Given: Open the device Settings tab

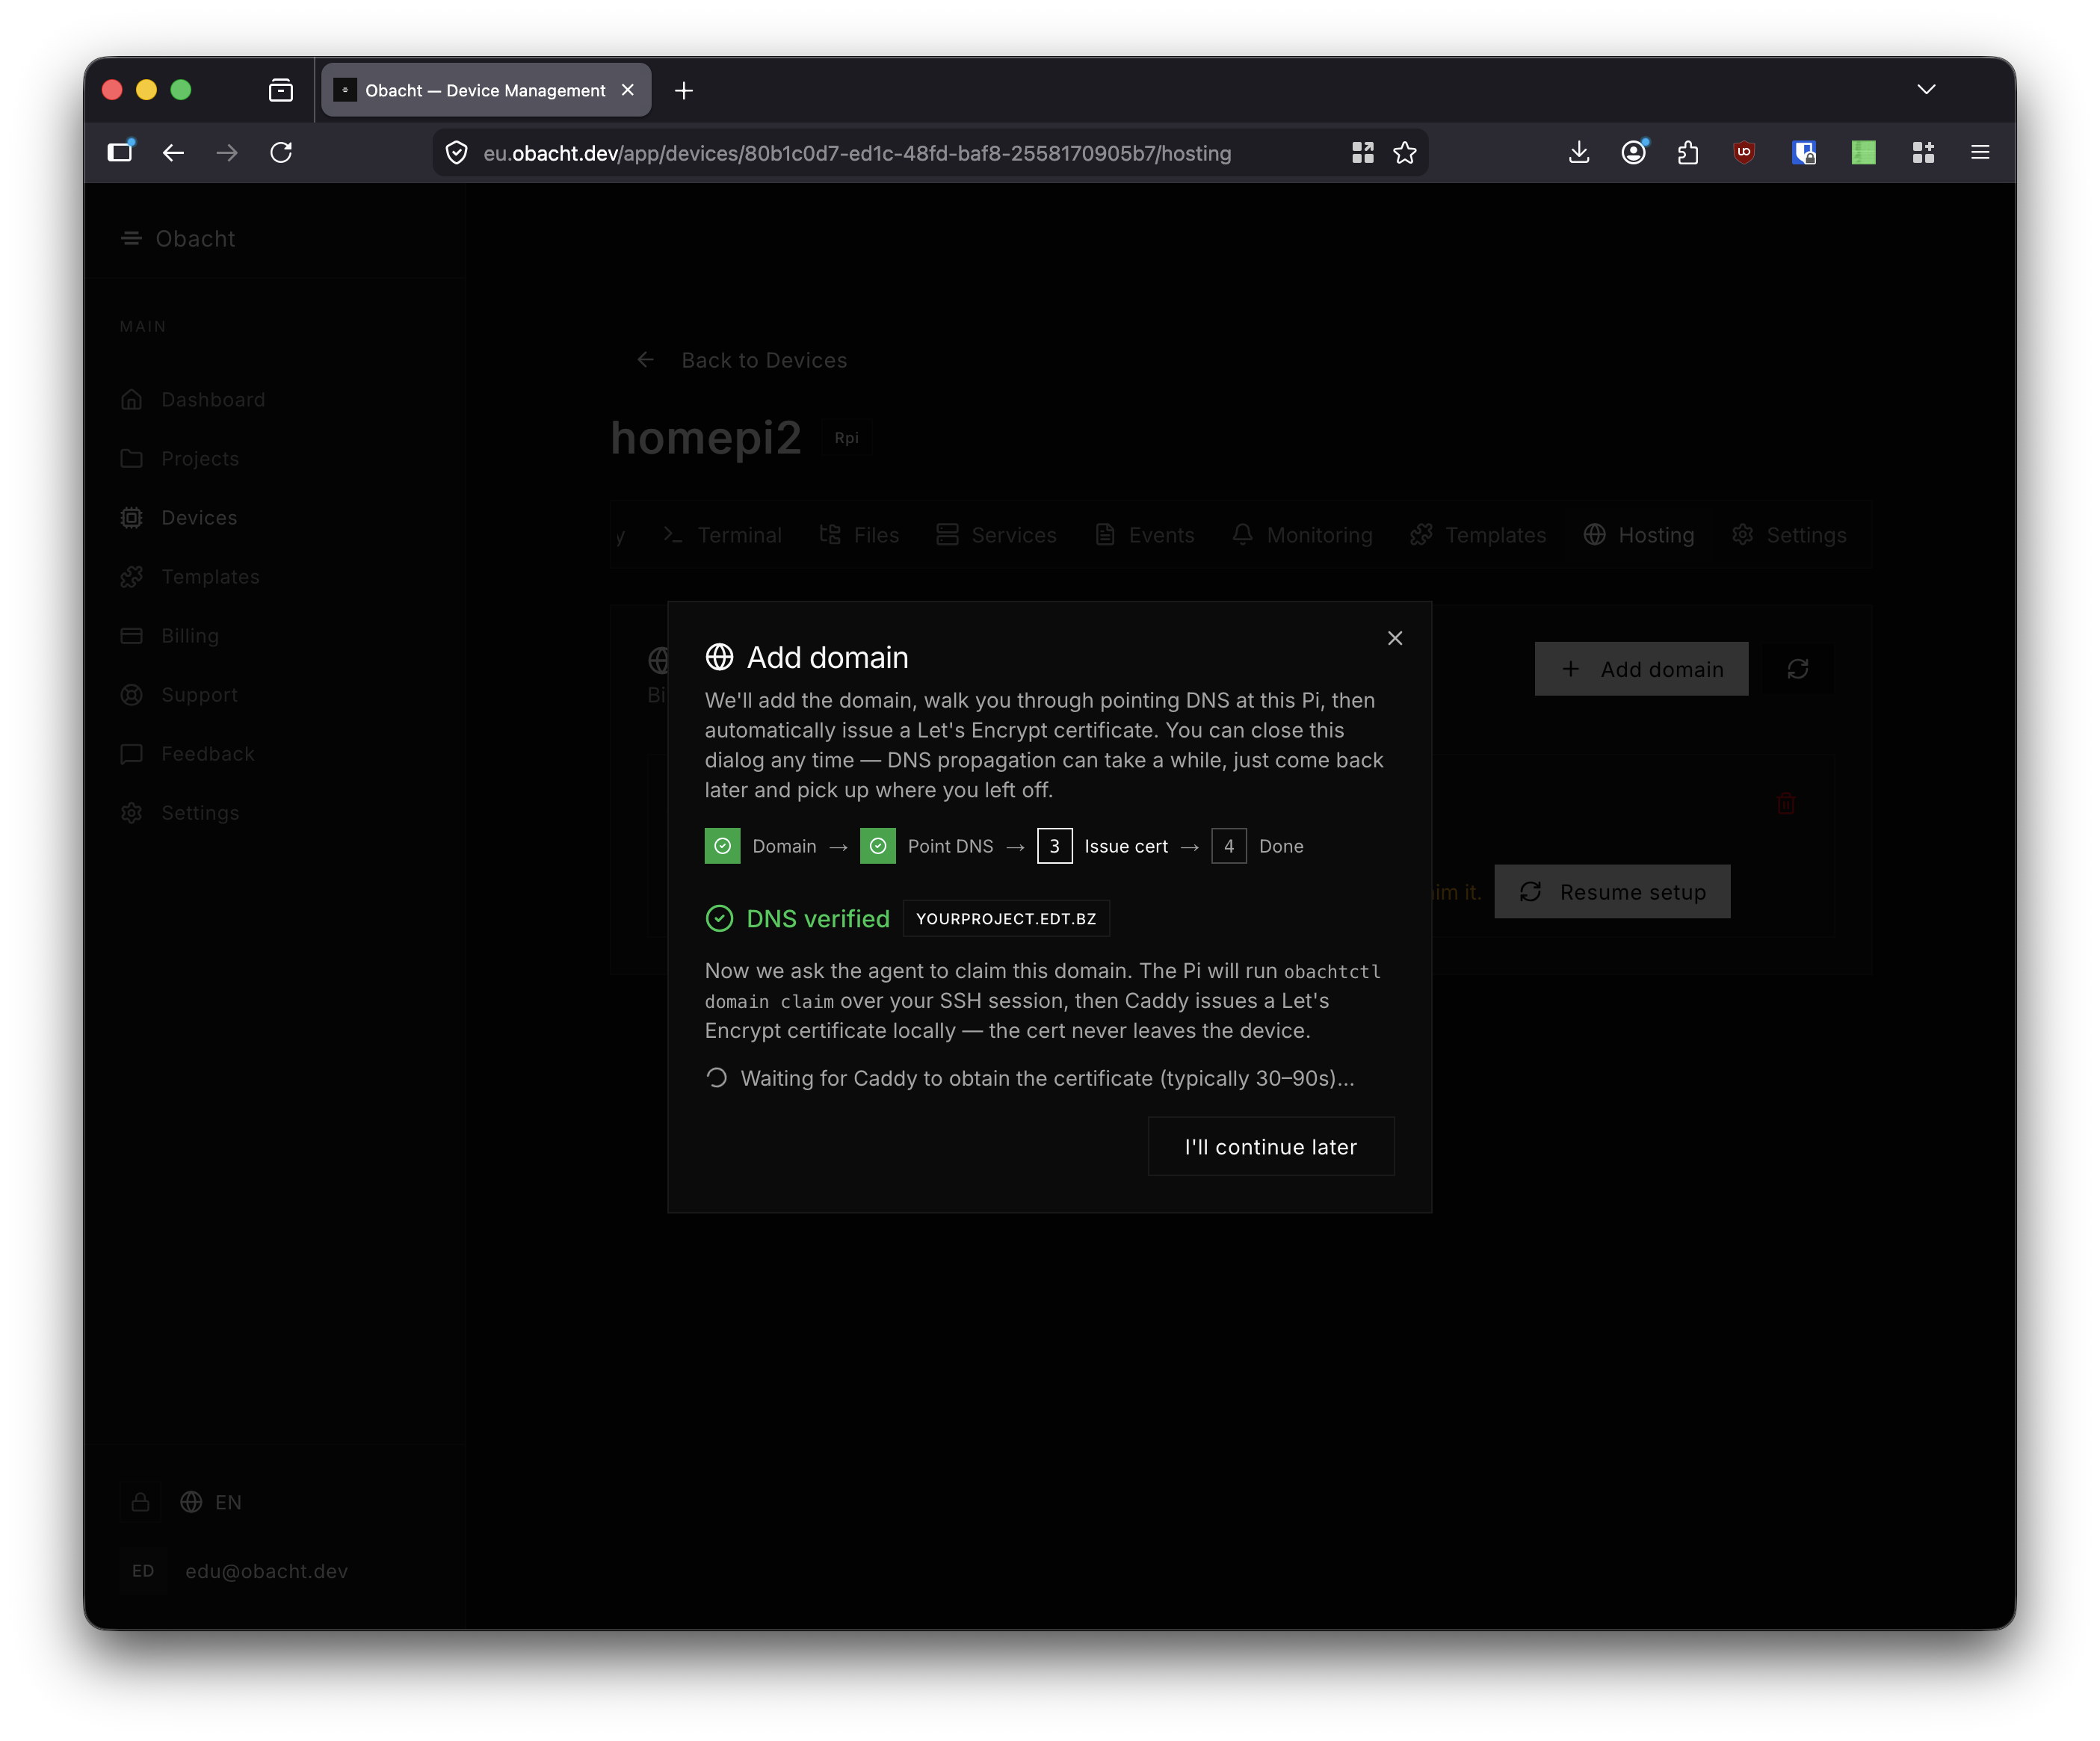Looking at the screenshot, I should [1789, 535].
